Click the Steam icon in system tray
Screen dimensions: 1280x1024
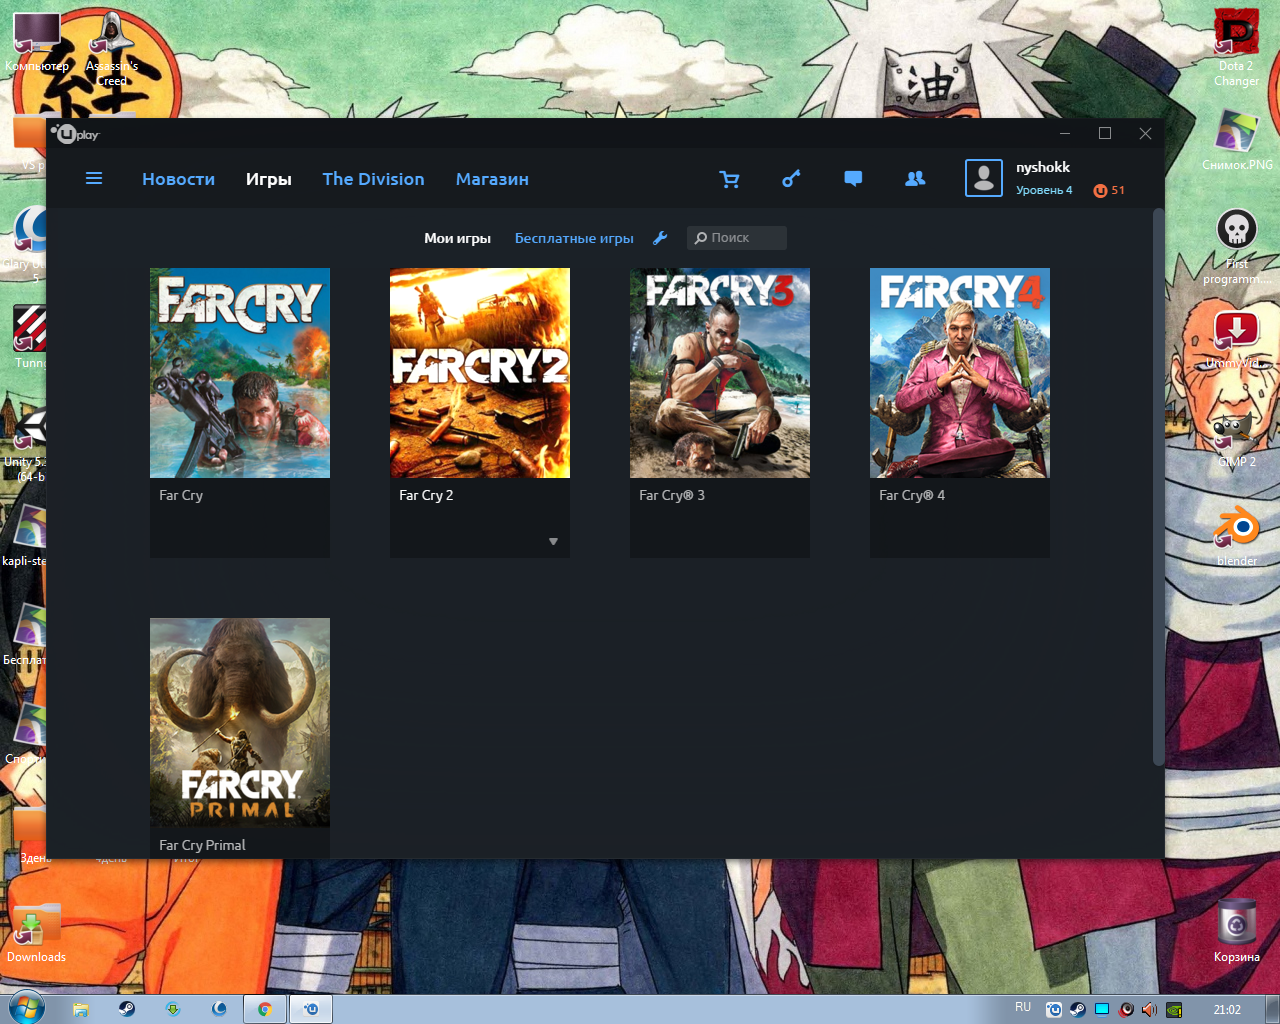tap(1078, 1010)
